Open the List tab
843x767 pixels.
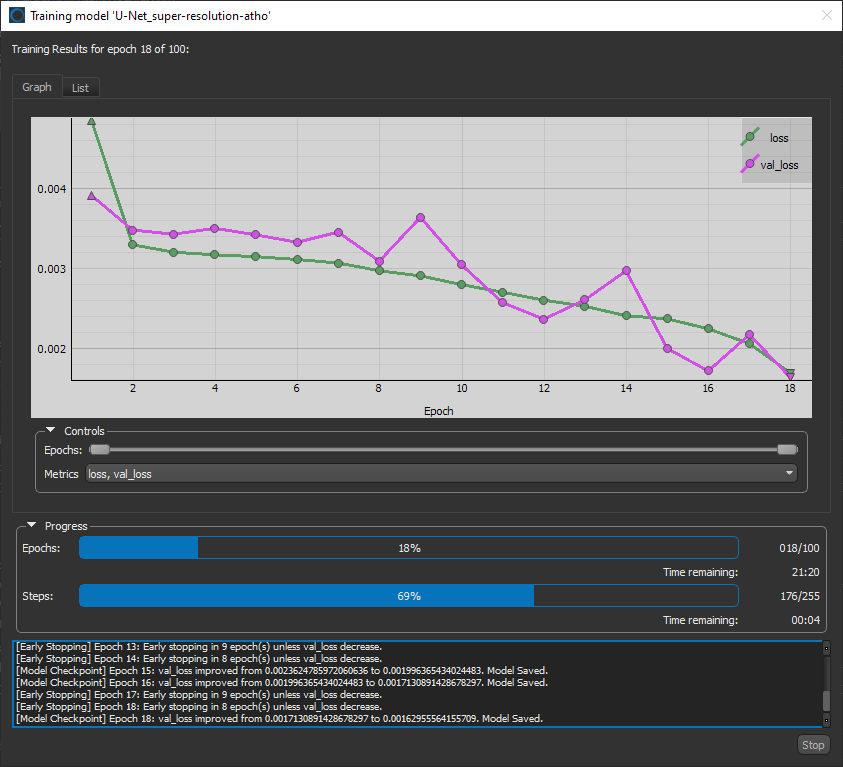click(x=80, y=88)
